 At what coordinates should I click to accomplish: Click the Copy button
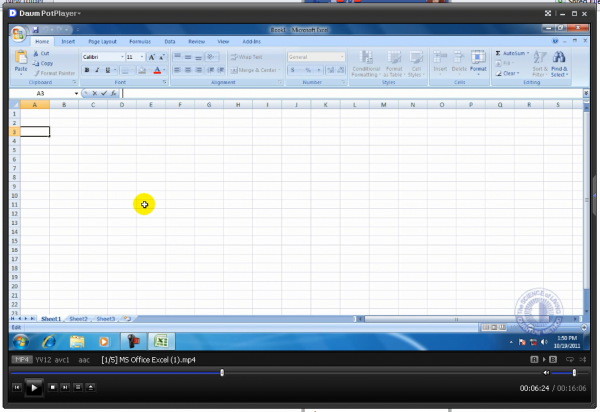[42, 64]
